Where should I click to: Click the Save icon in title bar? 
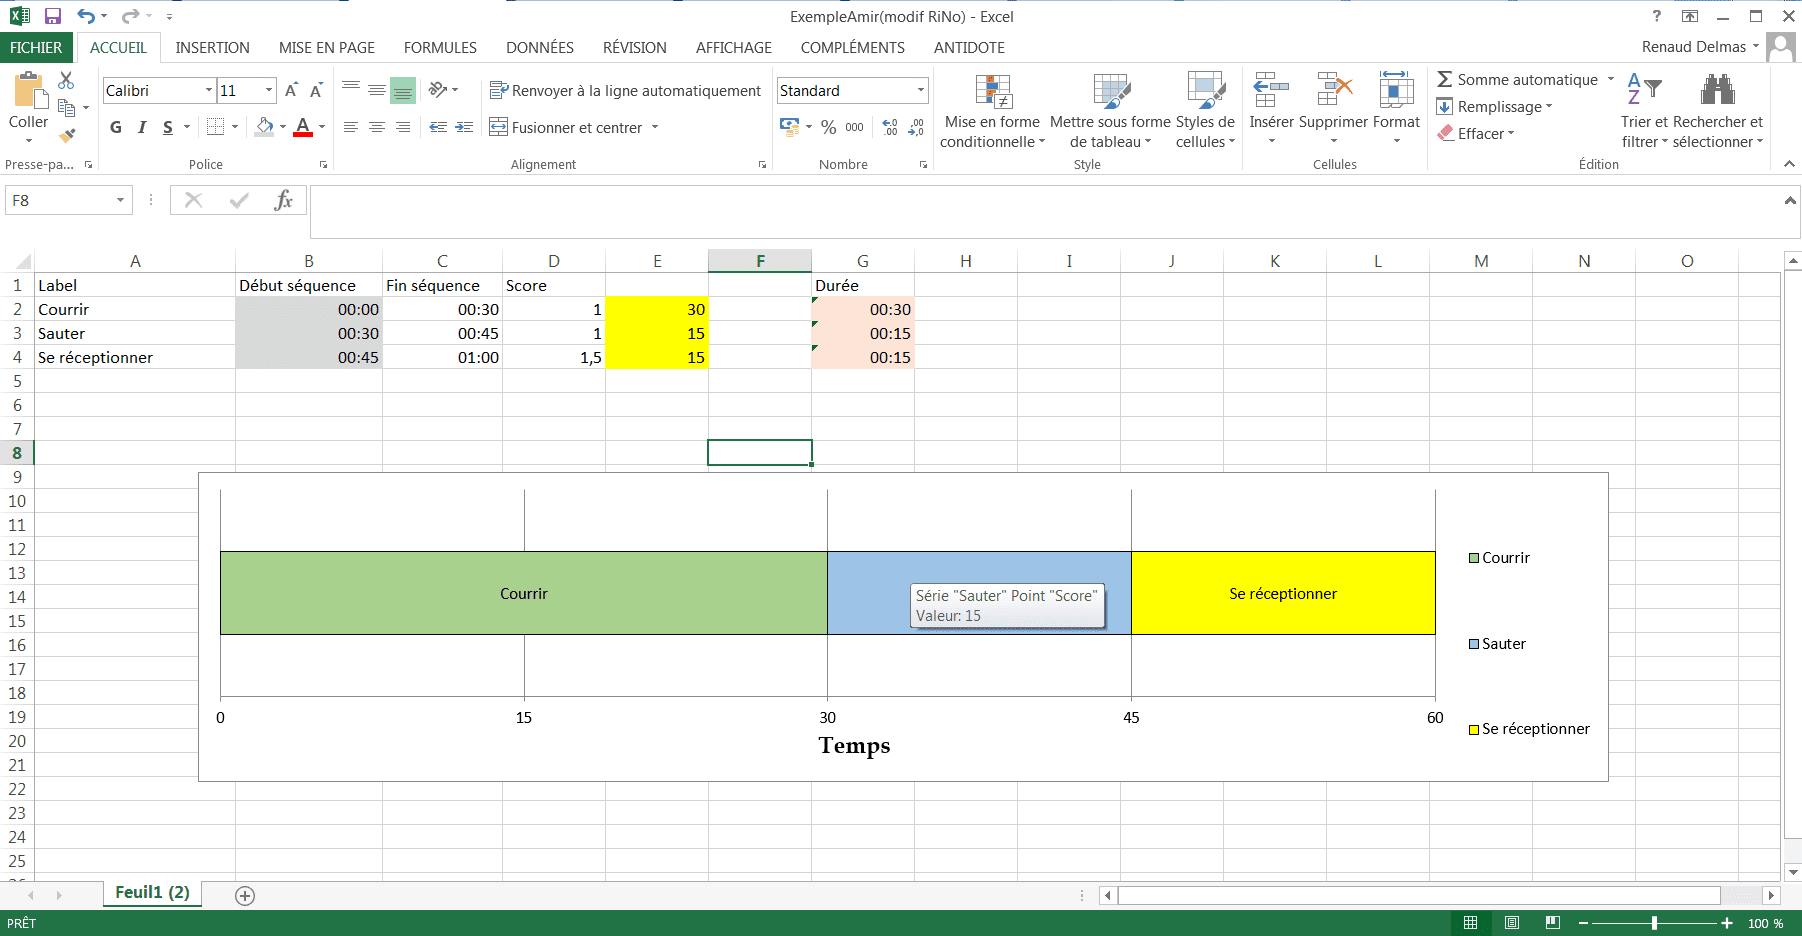pos(53,16)
